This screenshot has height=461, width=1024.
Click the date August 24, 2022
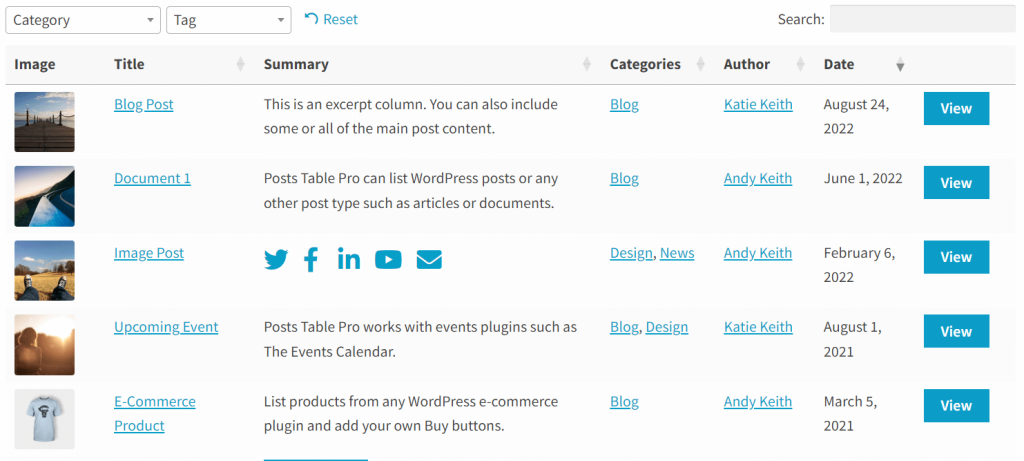coord(856,116)
